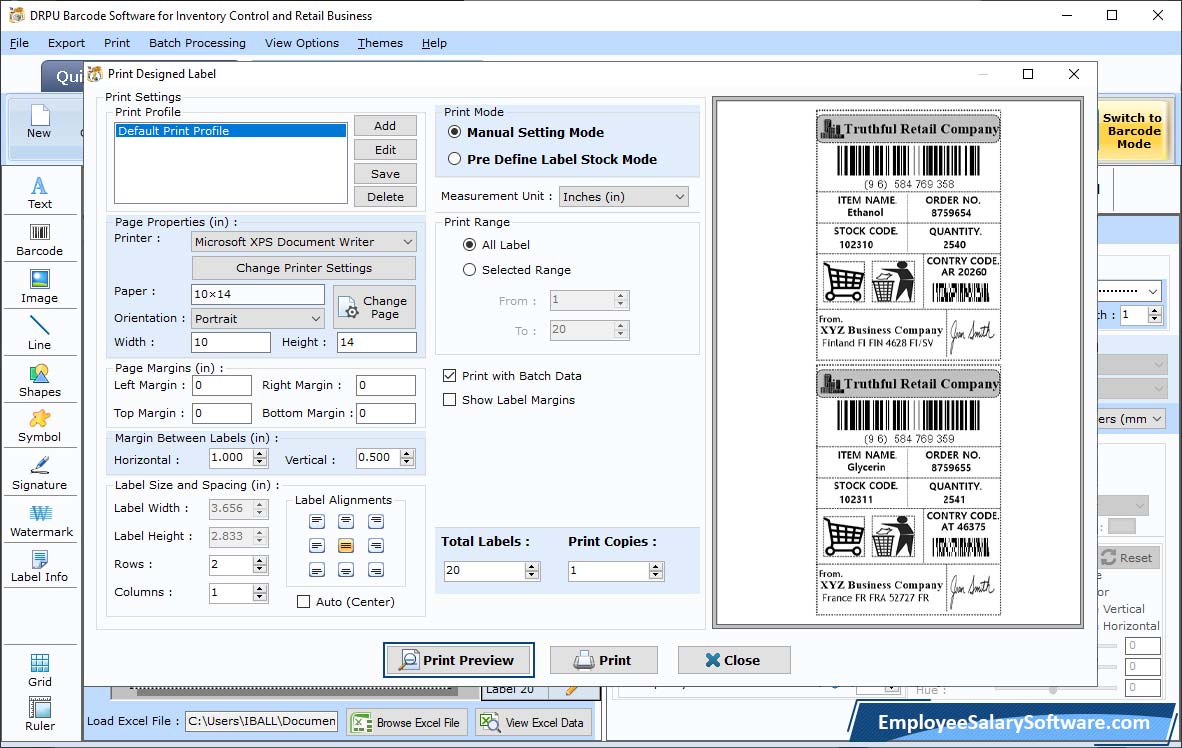The height and width of the screenshot is (748, 1182).
Task: Select the Signature tool in sidebar
Action: 39,474
